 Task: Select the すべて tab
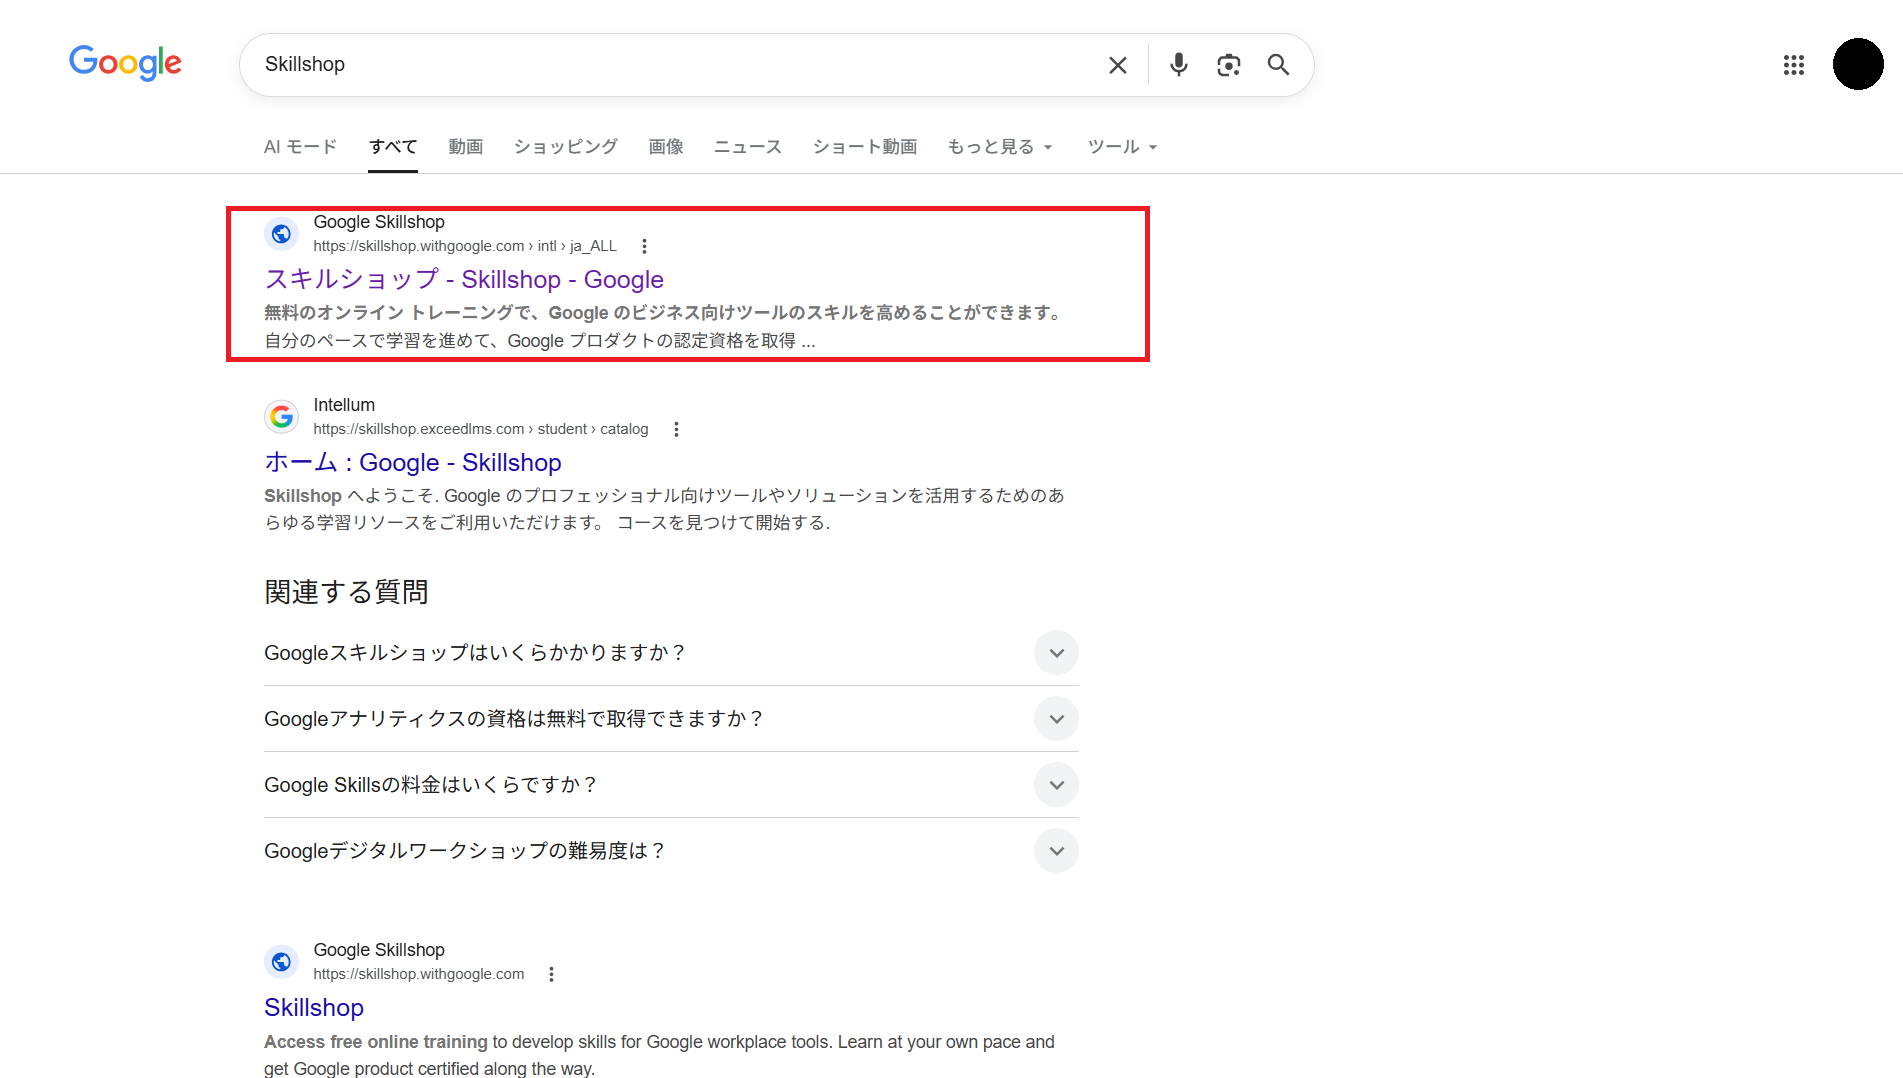393,147
